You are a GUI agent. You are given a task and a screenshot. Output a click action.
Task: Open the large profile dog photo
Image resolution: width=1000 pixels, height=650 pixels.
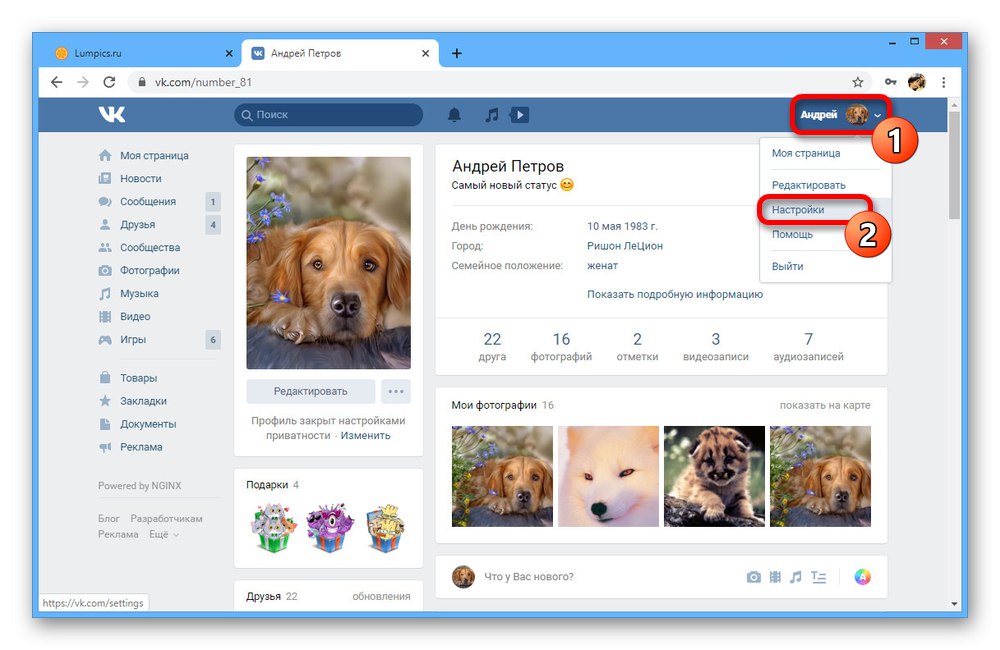[x=328, y=263]
